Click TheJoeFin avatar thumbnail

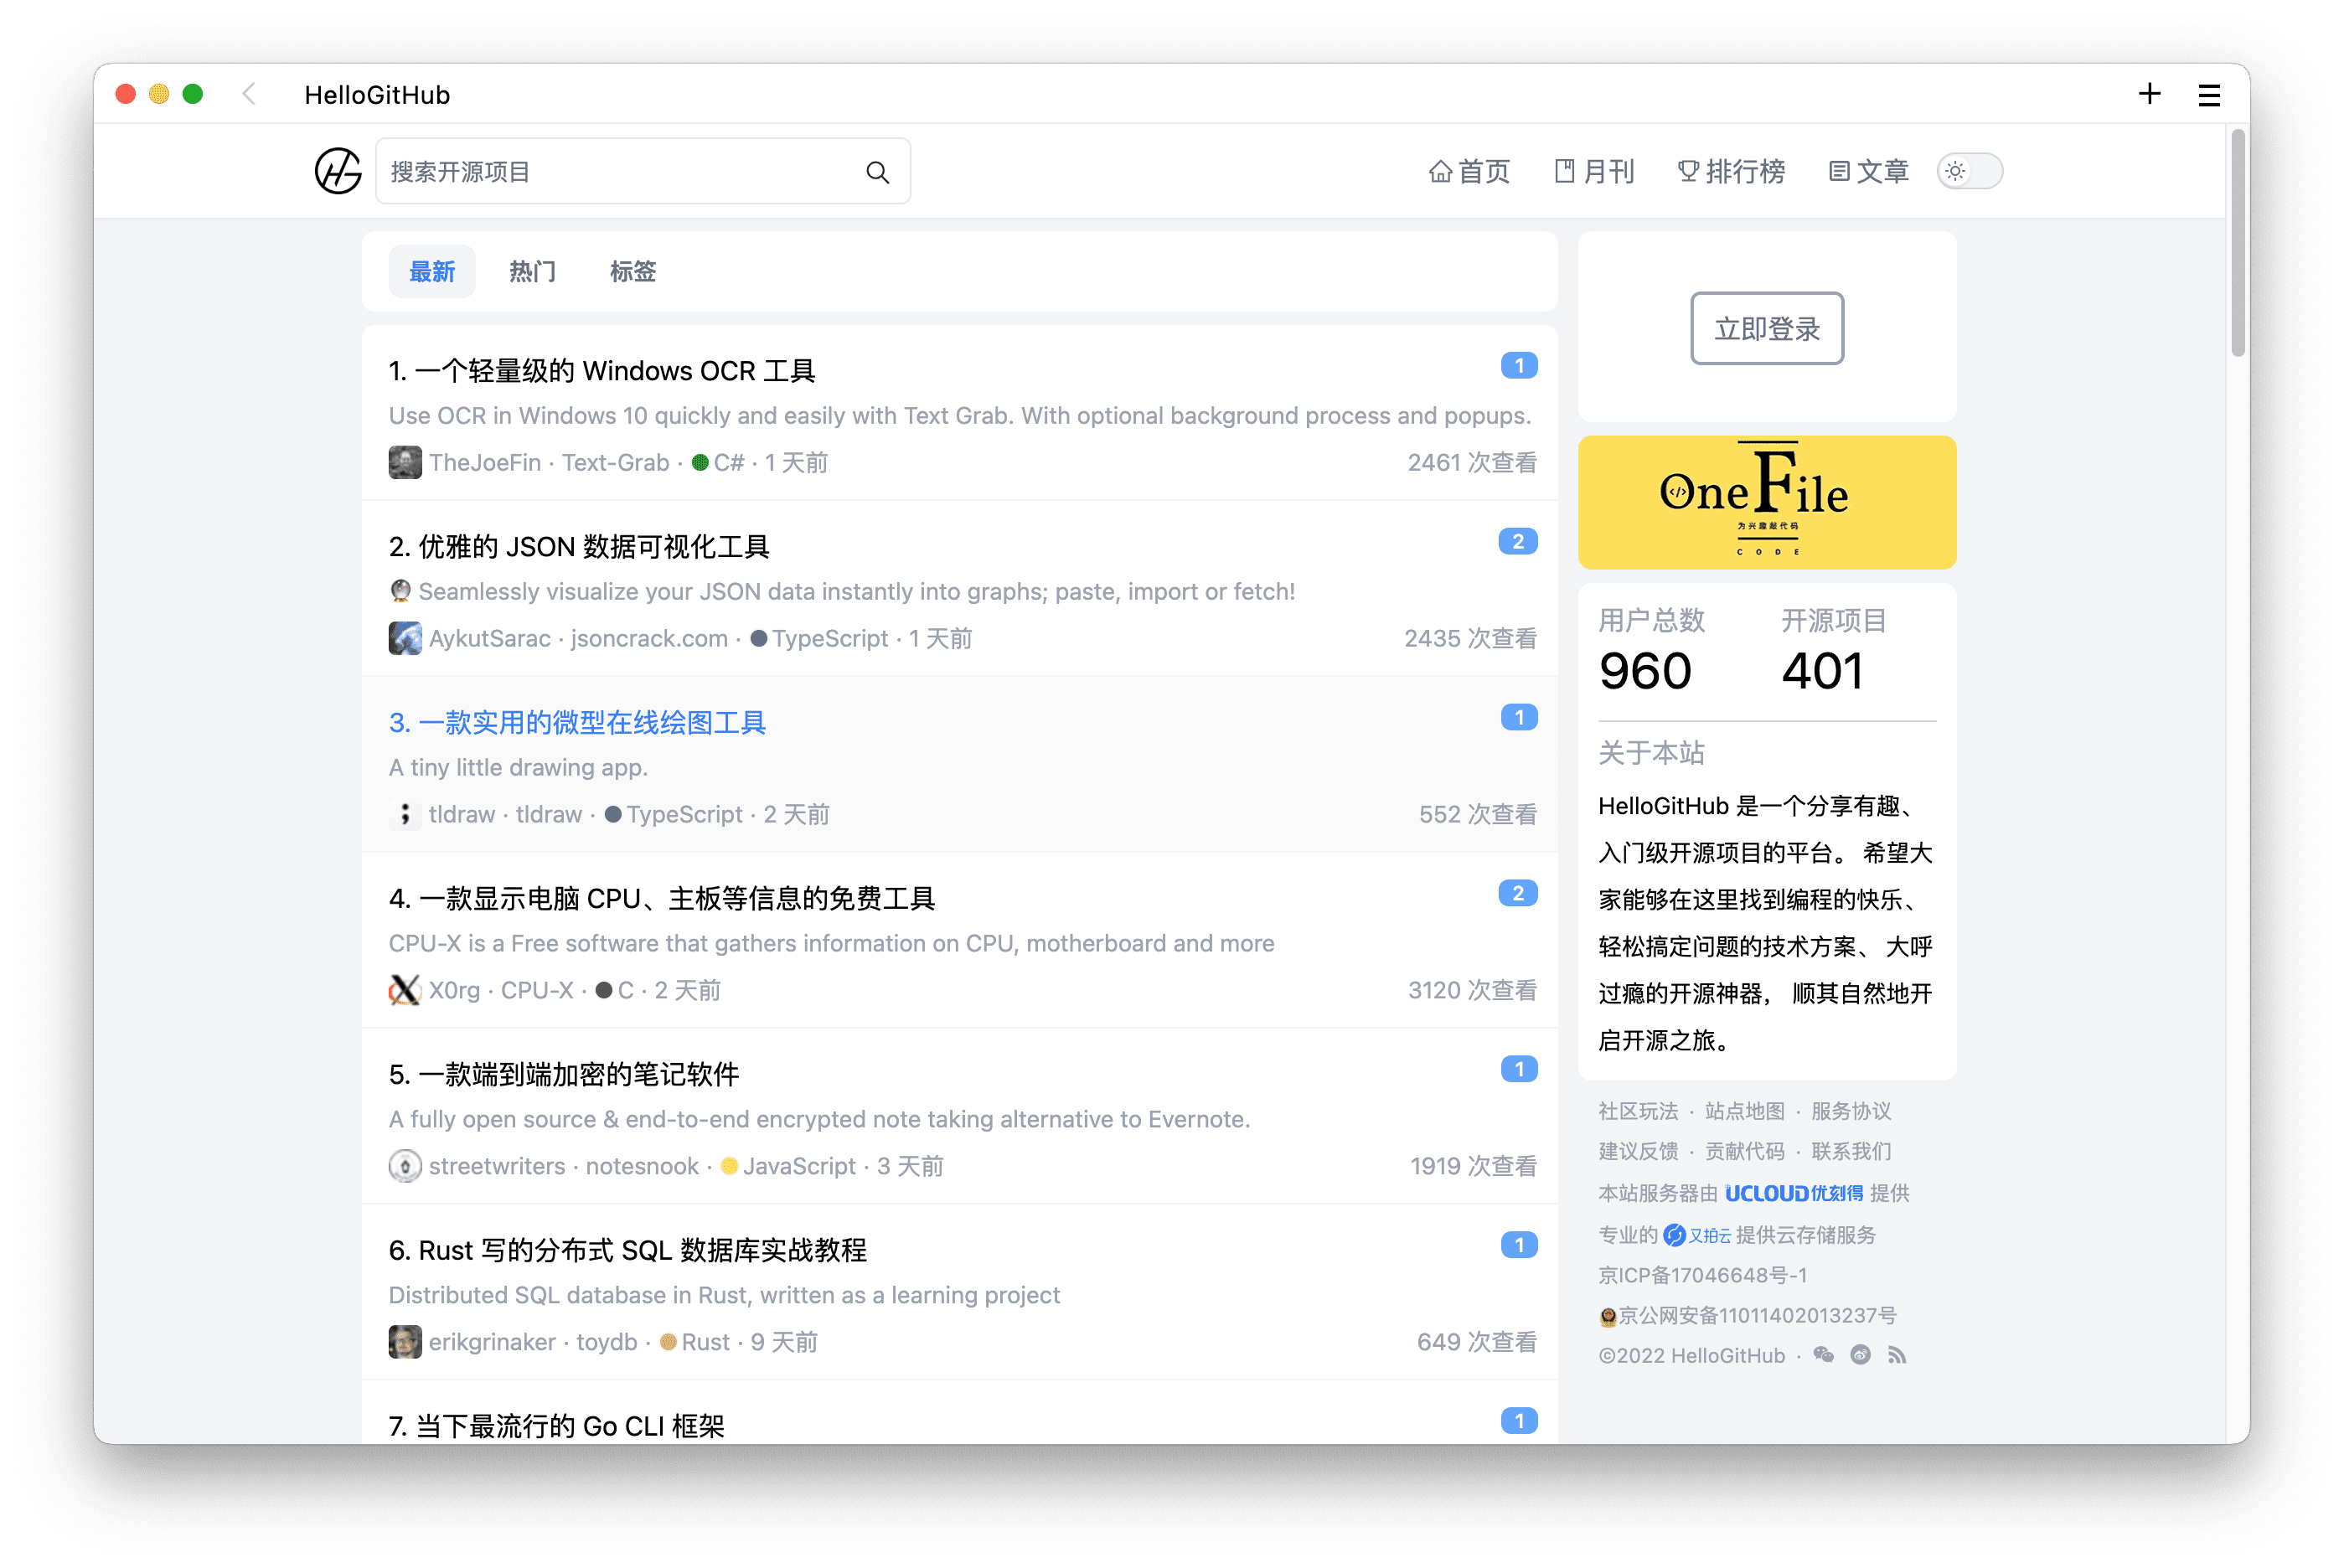[405, 462]
